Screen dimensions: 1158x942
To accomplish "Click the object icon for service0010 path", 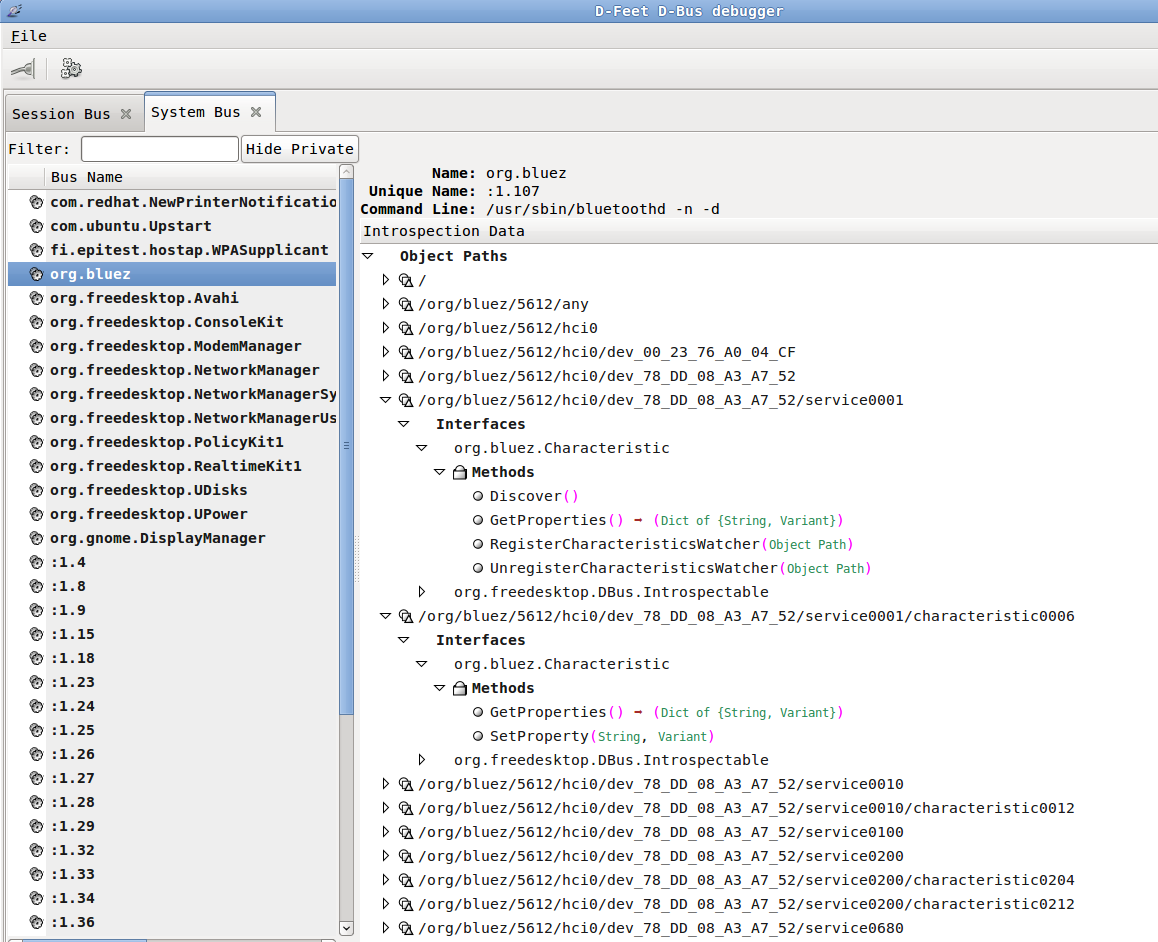I will click(405, 784).
